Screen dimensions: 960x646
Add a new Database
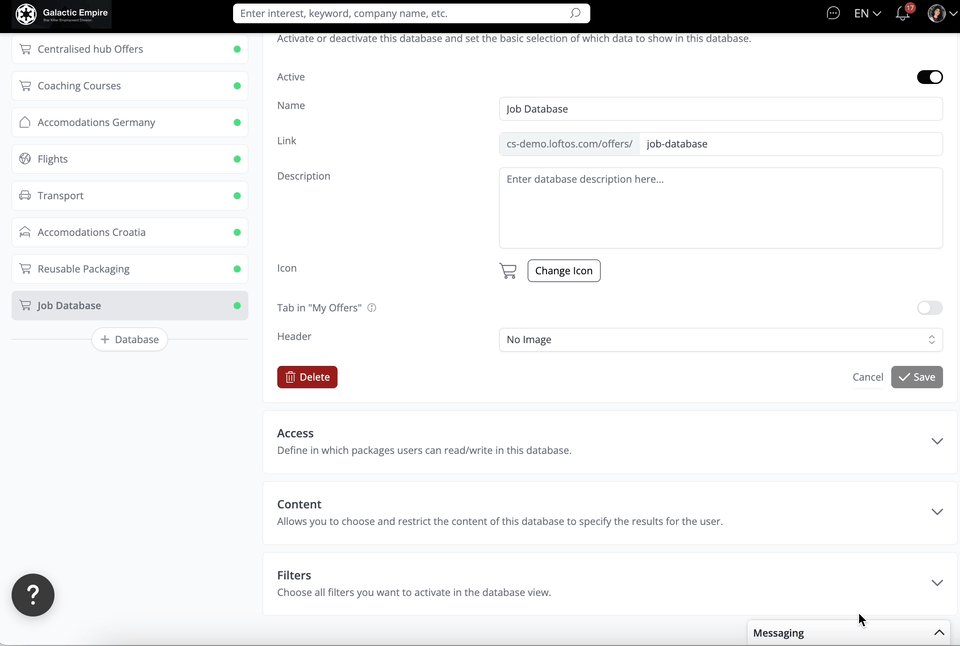130,340
